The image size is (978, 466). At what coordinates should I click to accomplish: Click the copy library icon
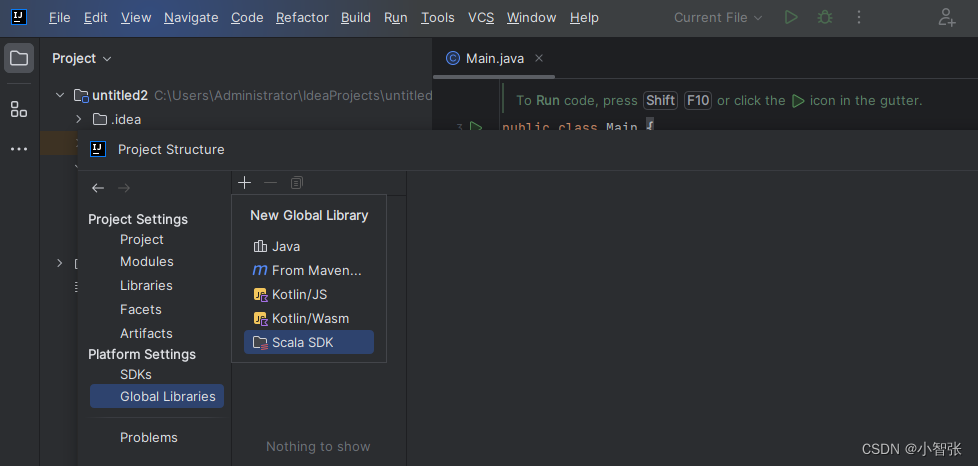tap(297, 182)
